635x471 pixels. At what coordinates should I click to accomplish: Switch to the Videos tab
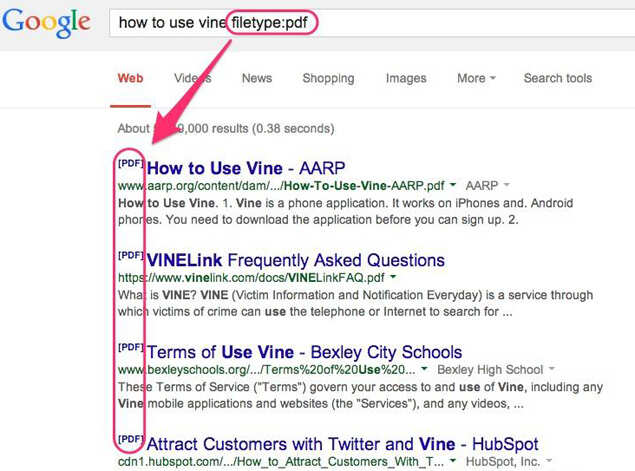pos(192,78)
